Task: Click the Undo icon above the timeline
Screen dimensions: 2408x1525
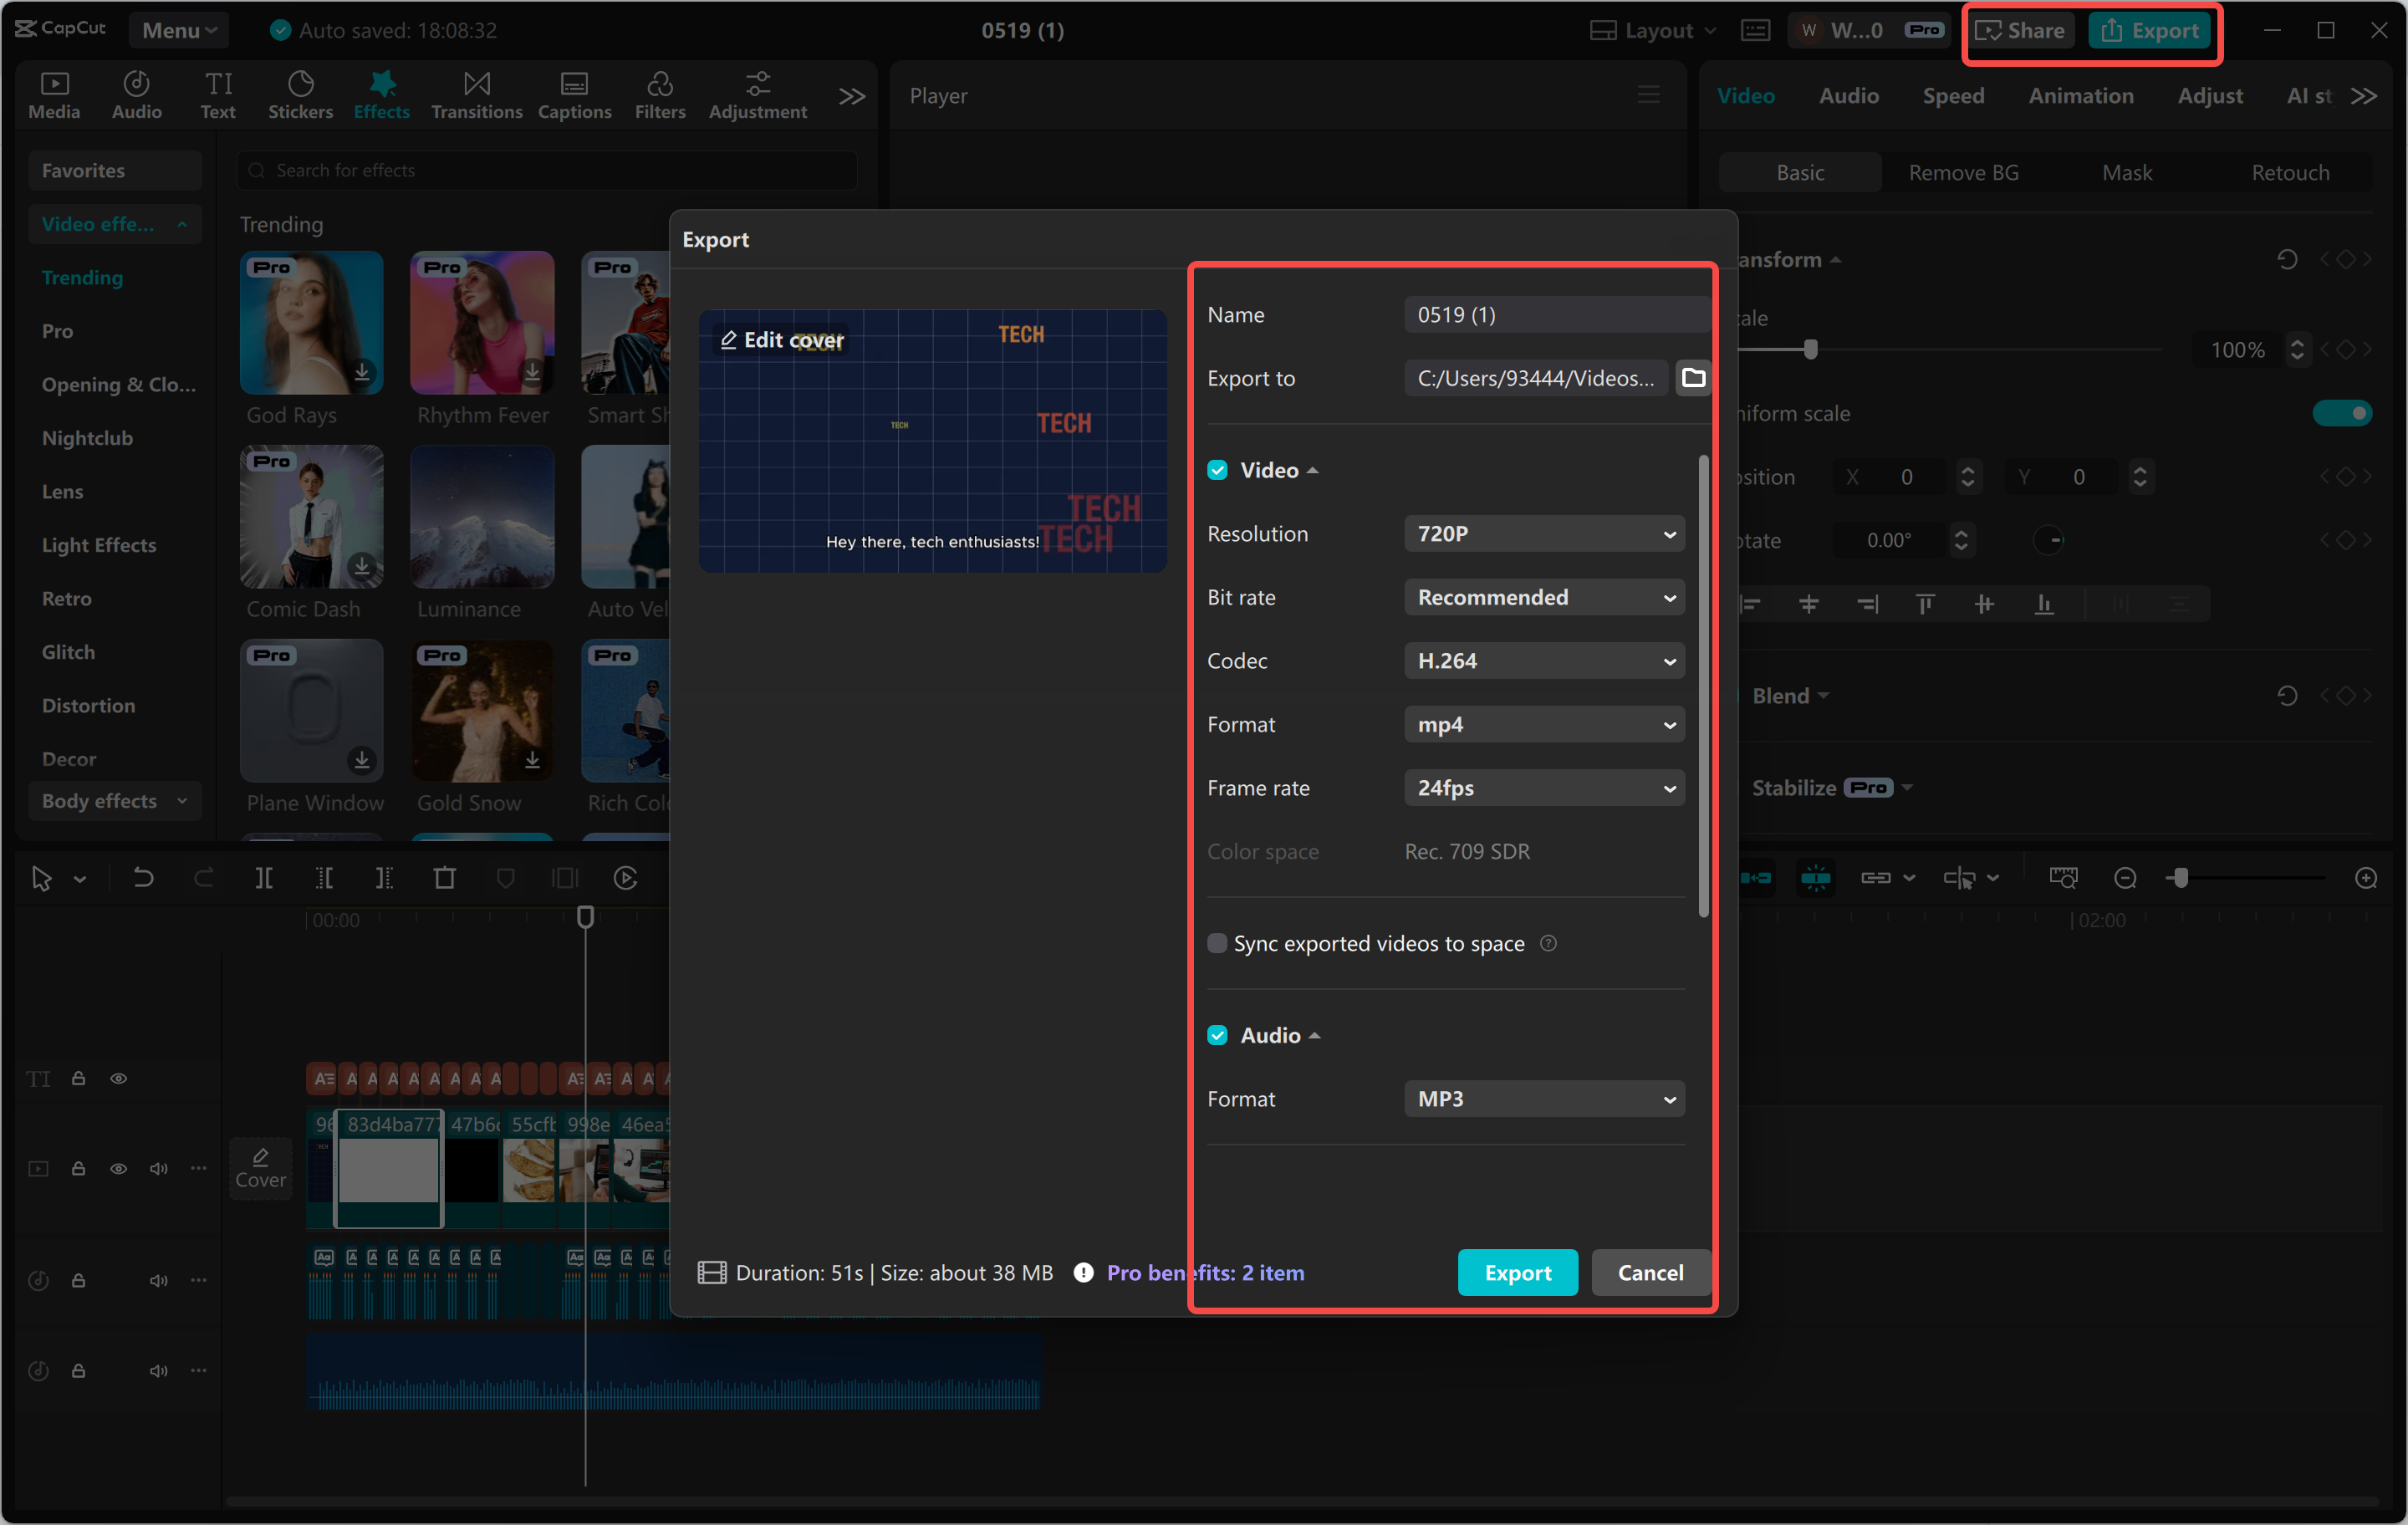Action: (143, 877)
